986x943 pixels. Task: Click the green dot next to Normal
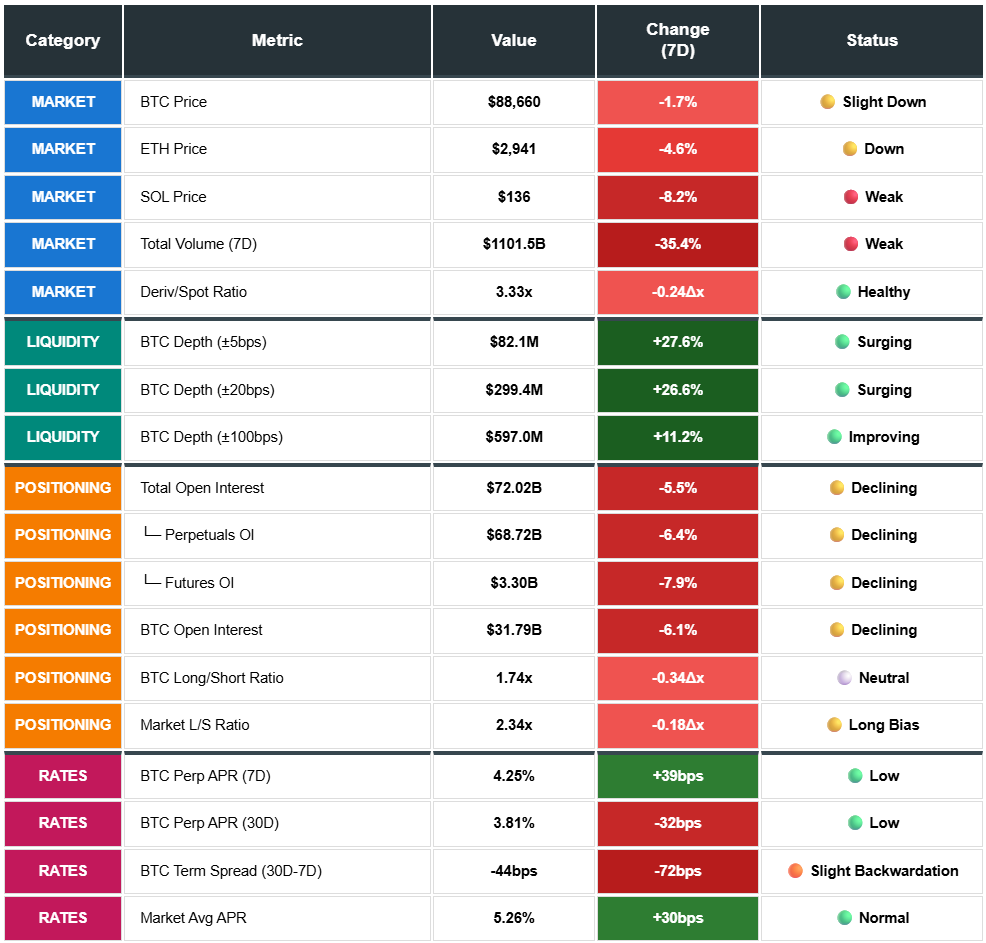pos(844,918)
